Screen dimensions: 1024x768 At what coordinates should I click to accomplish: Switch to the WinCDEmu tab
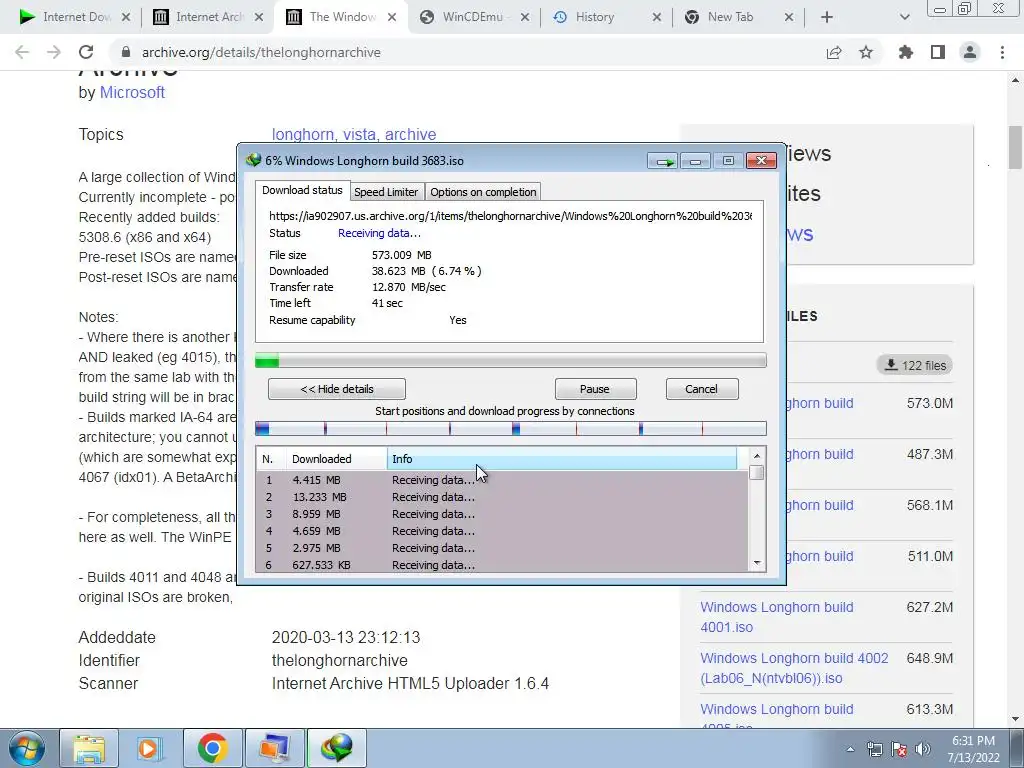tap(473, 17)
